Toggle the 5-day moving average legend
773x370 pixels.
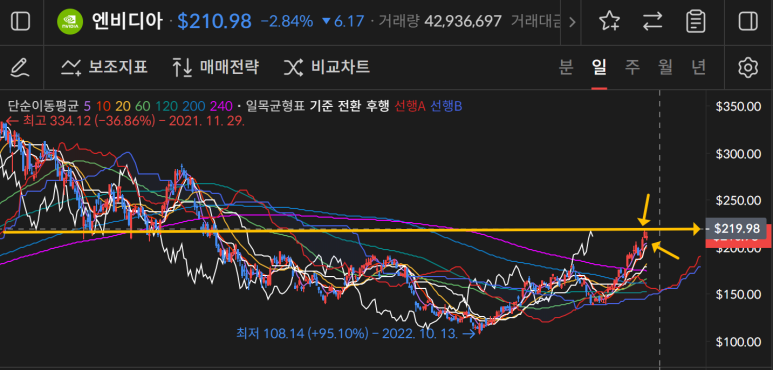(87, 105)
